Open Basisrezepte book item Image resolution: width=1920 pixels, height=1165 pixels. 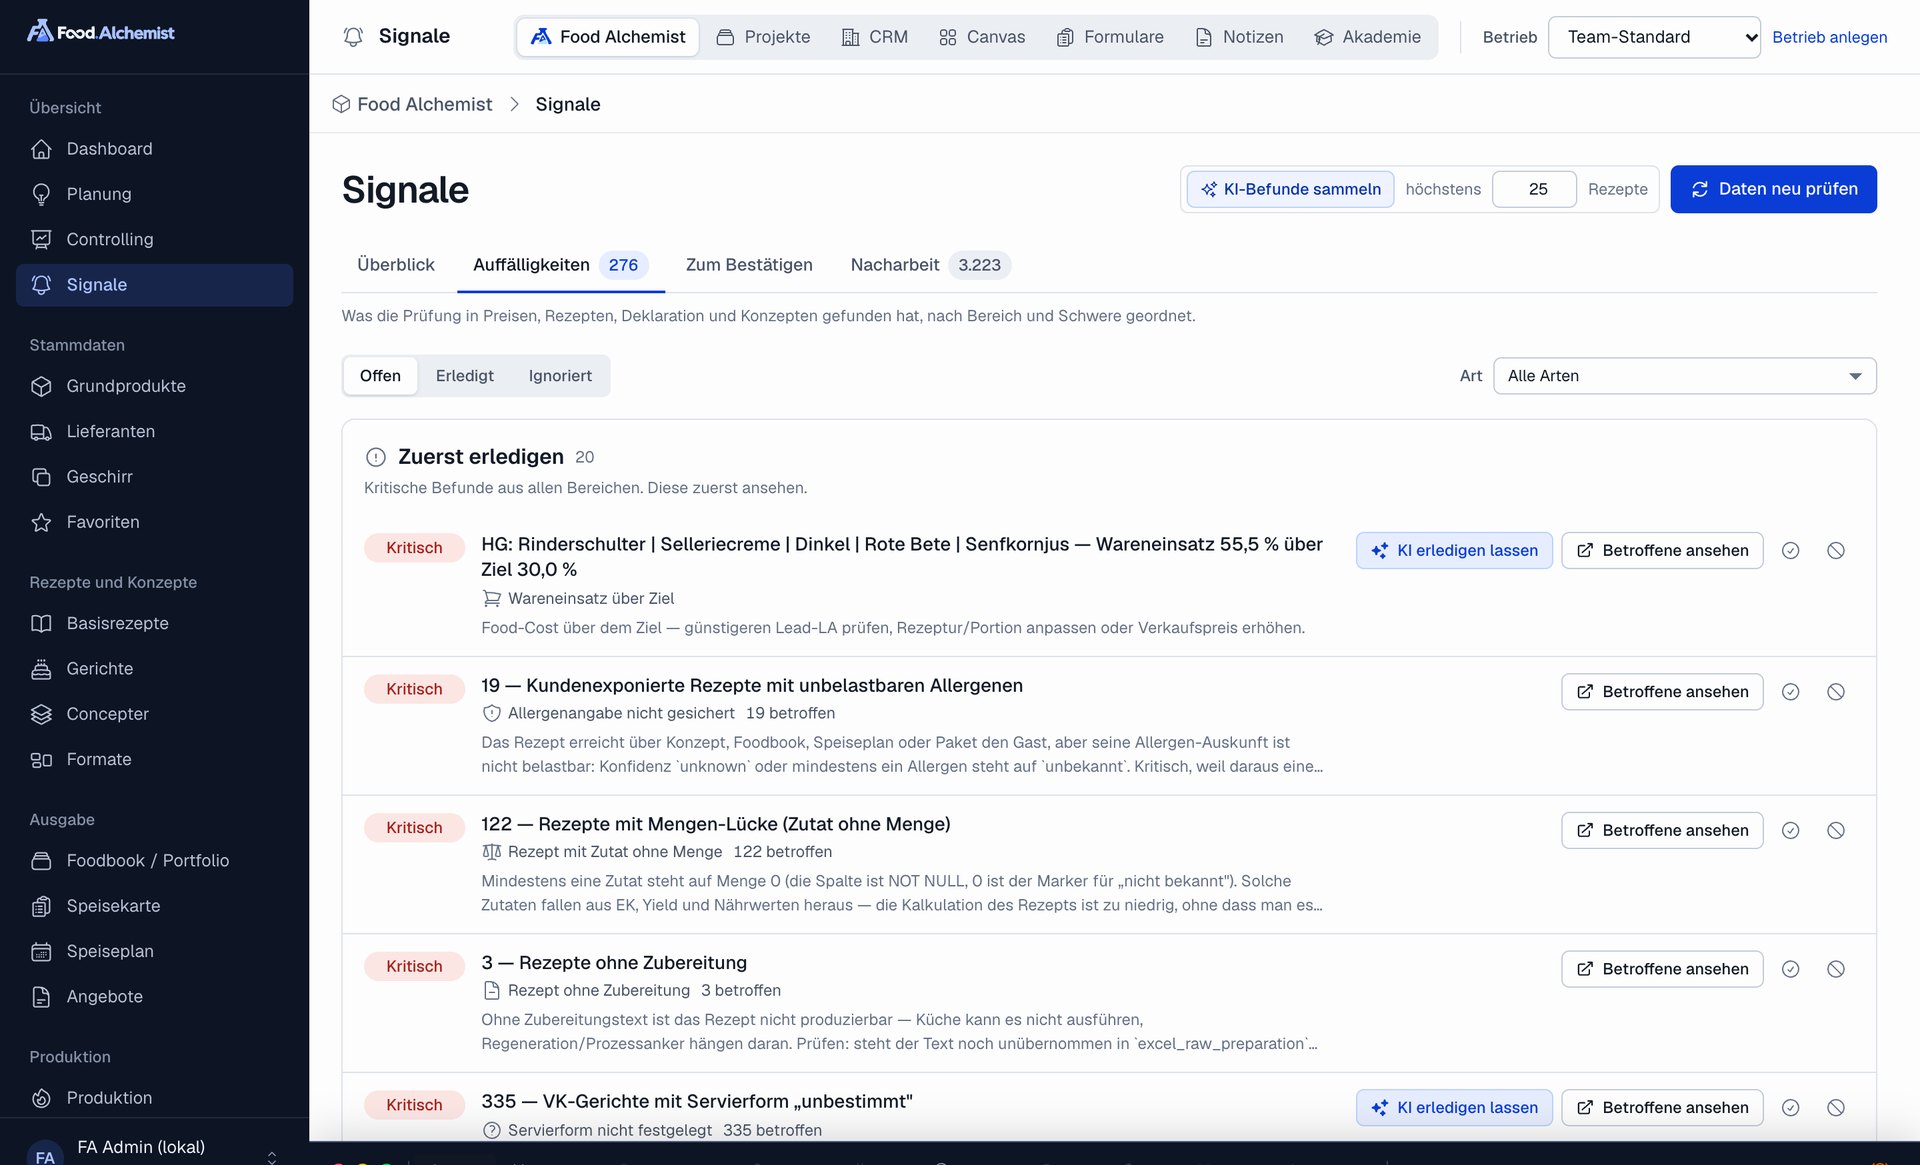tap(154, 623)
